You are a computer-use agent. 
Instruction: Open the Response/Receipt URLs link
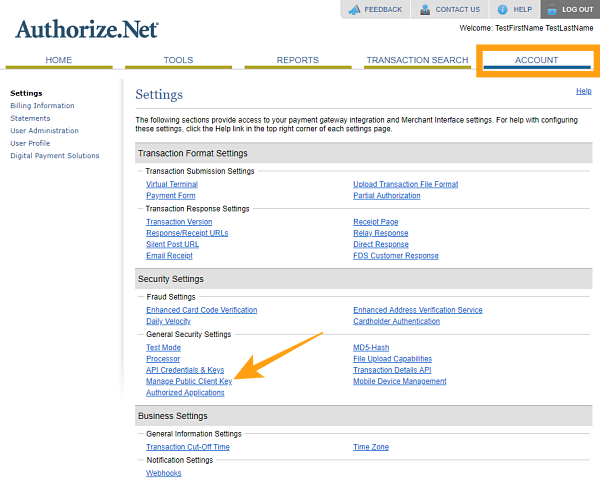click(187, 233)
